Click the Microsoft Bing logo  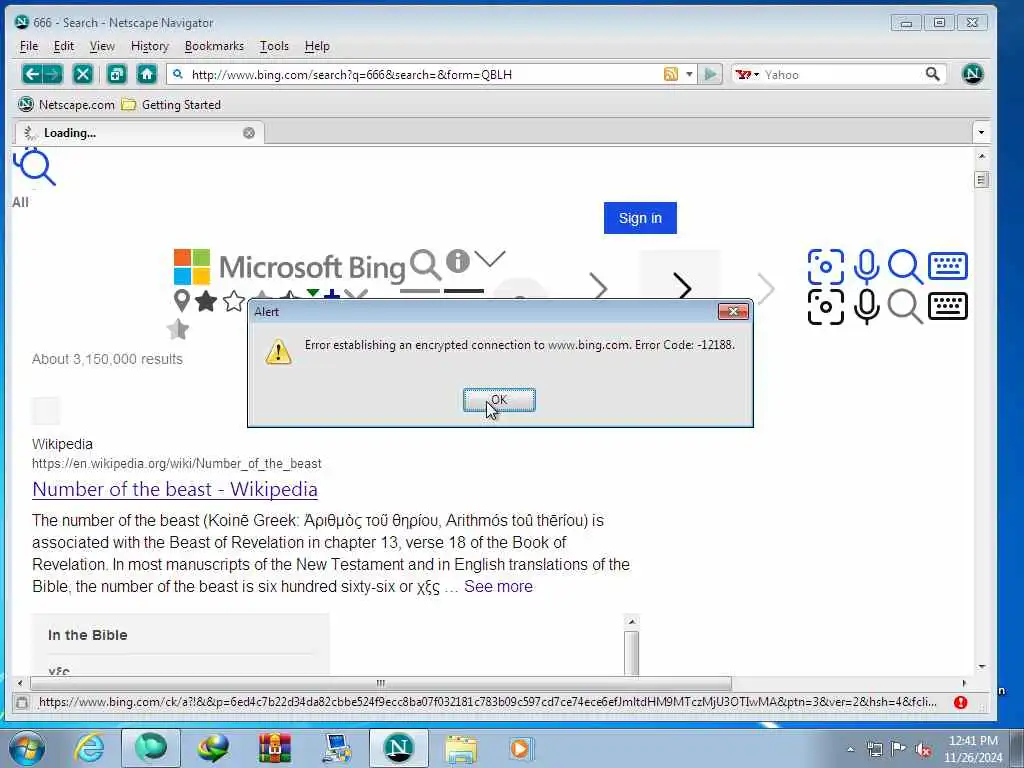tap(289, 266)
